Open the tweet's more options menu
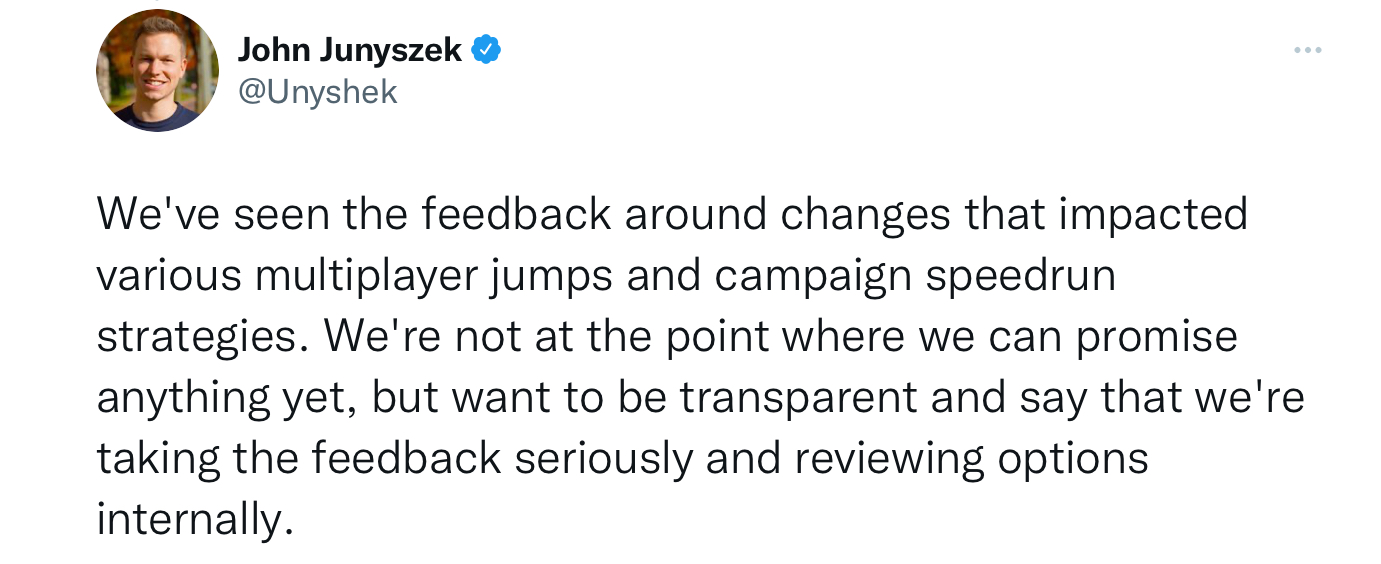 pos(1307,50)
